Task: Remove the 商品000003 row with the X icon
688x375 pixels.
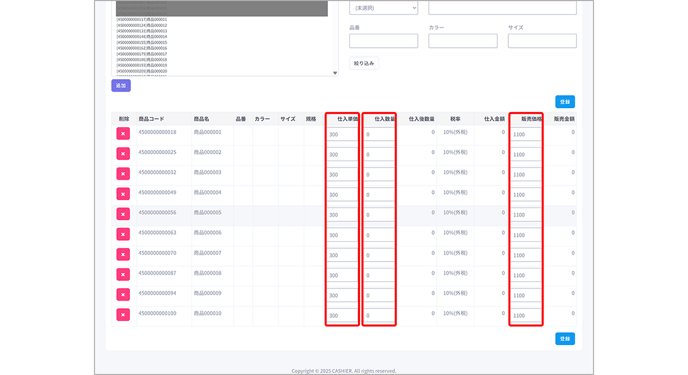Action: tap(123, 174)
